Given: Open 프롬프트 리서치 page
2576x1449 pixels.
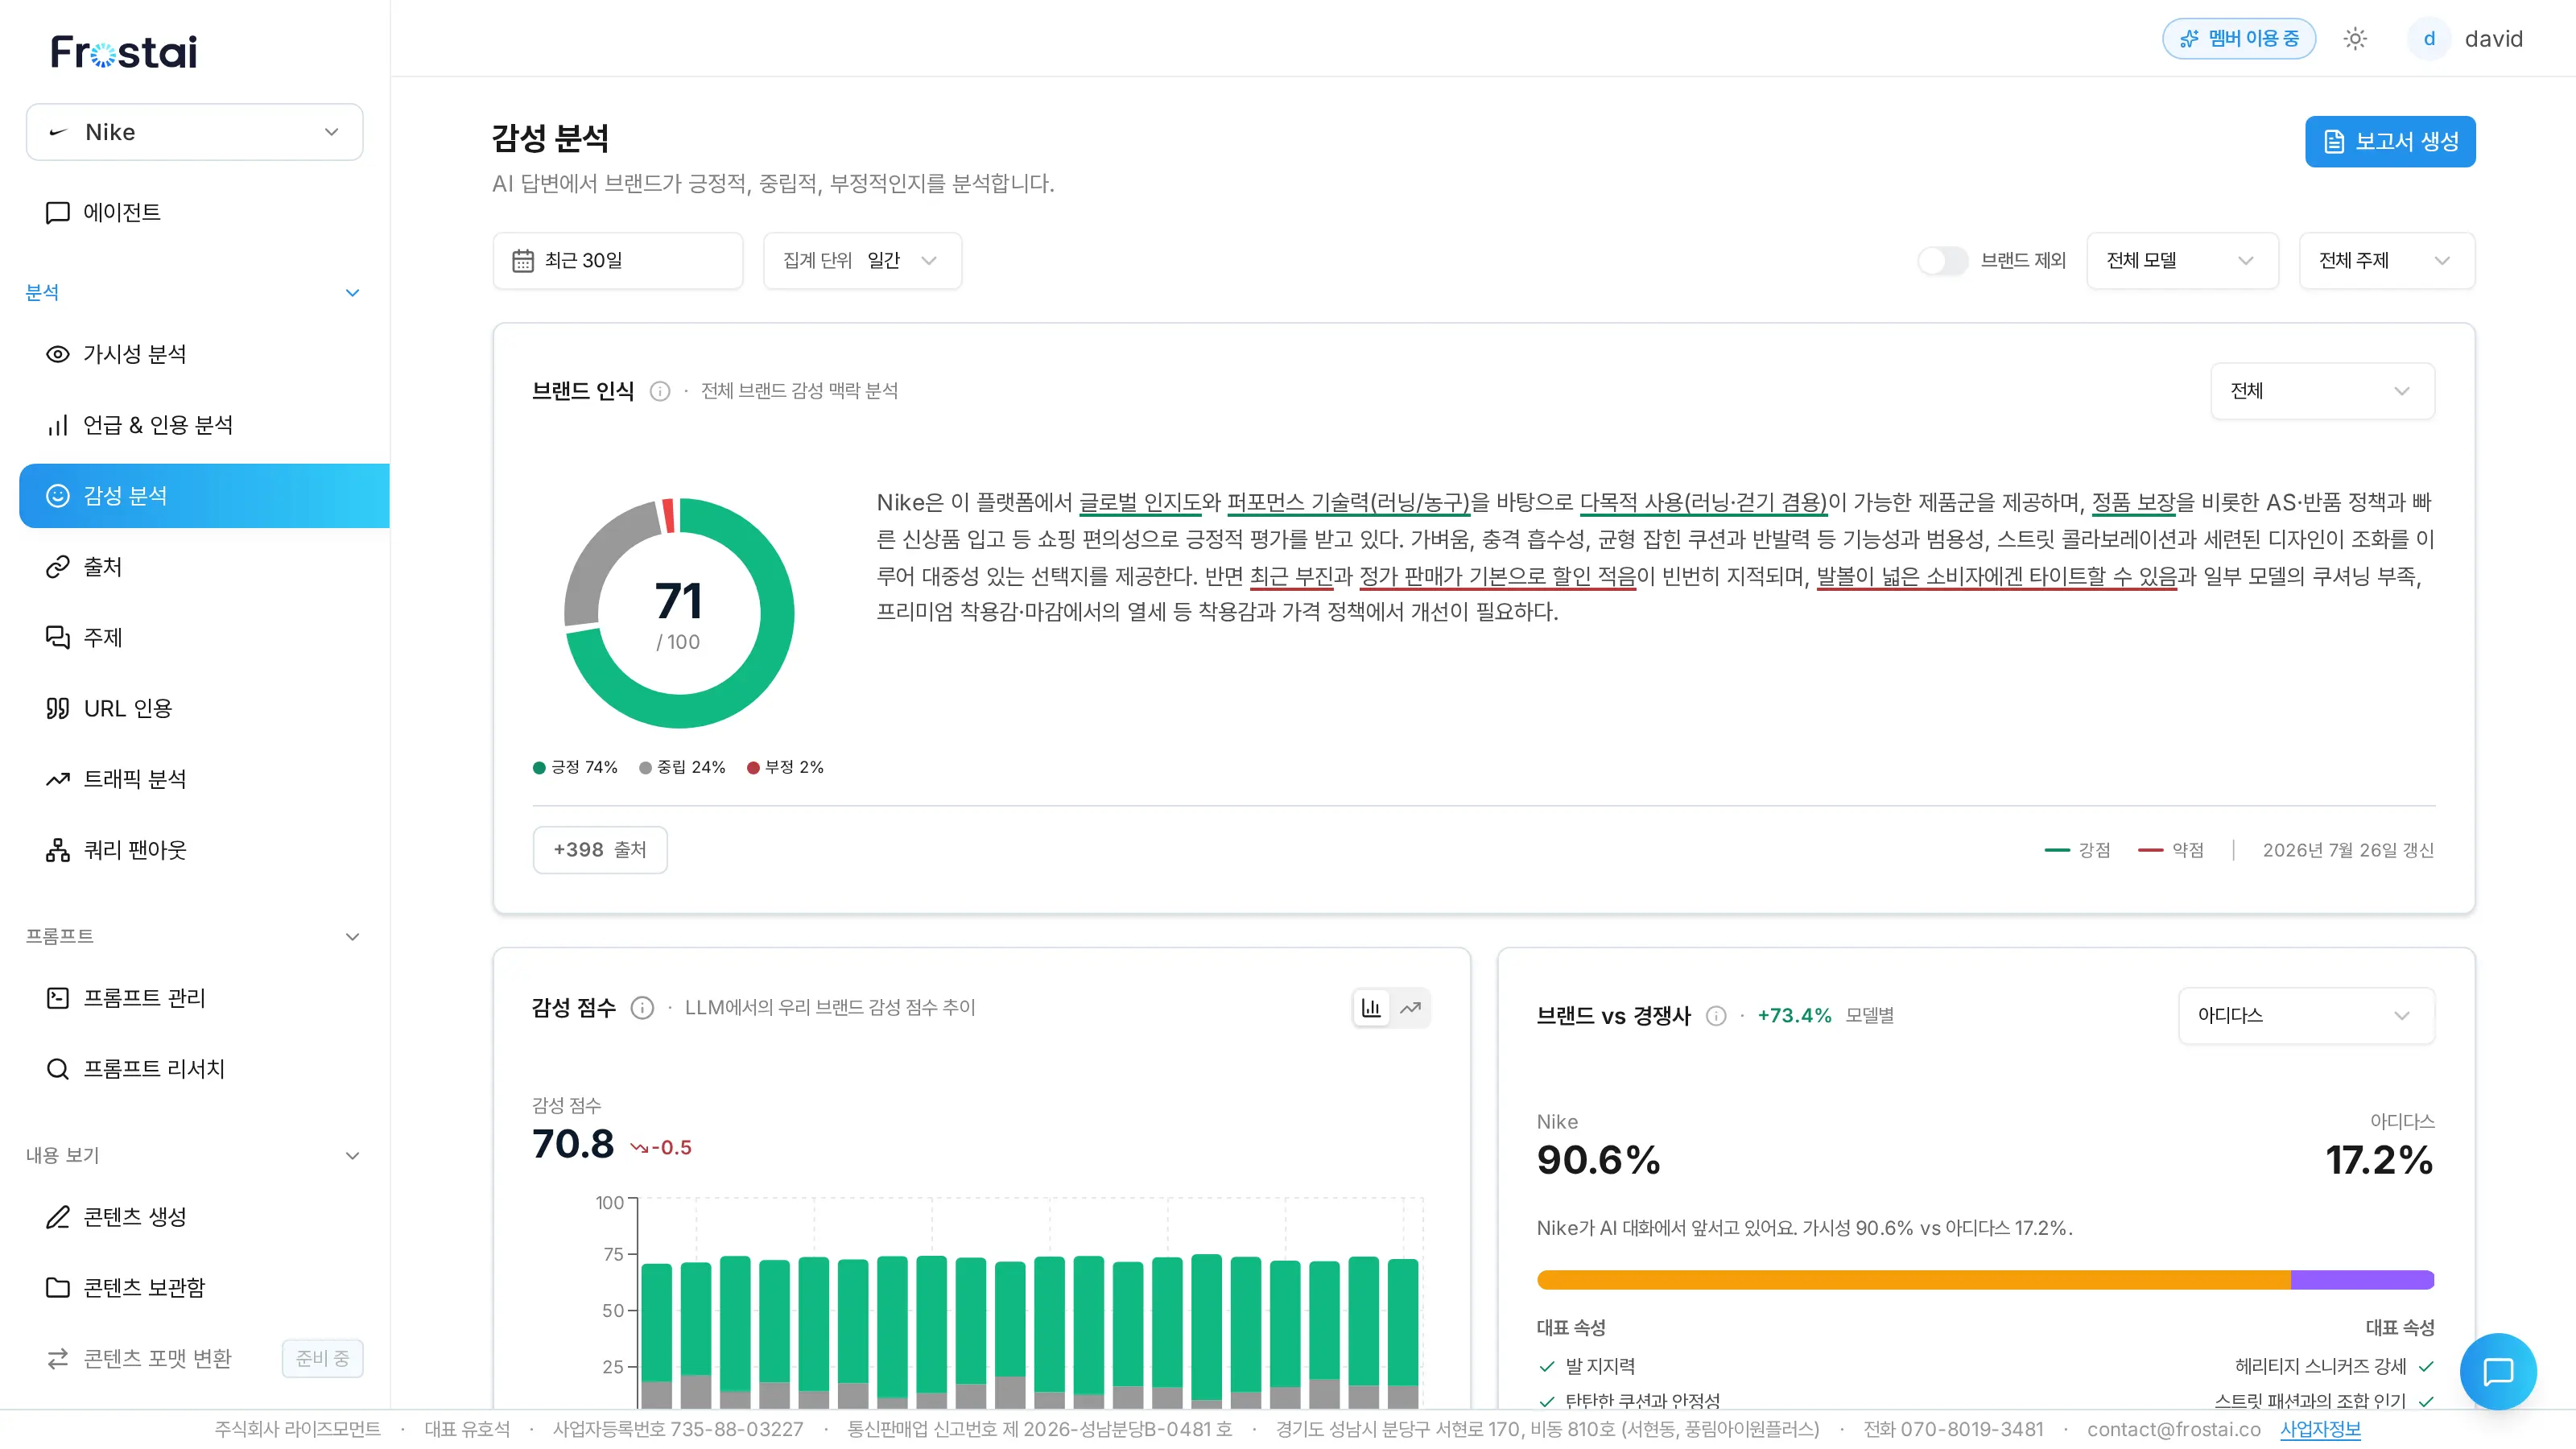Looking at the screenshot, I should pos(195,1069).
